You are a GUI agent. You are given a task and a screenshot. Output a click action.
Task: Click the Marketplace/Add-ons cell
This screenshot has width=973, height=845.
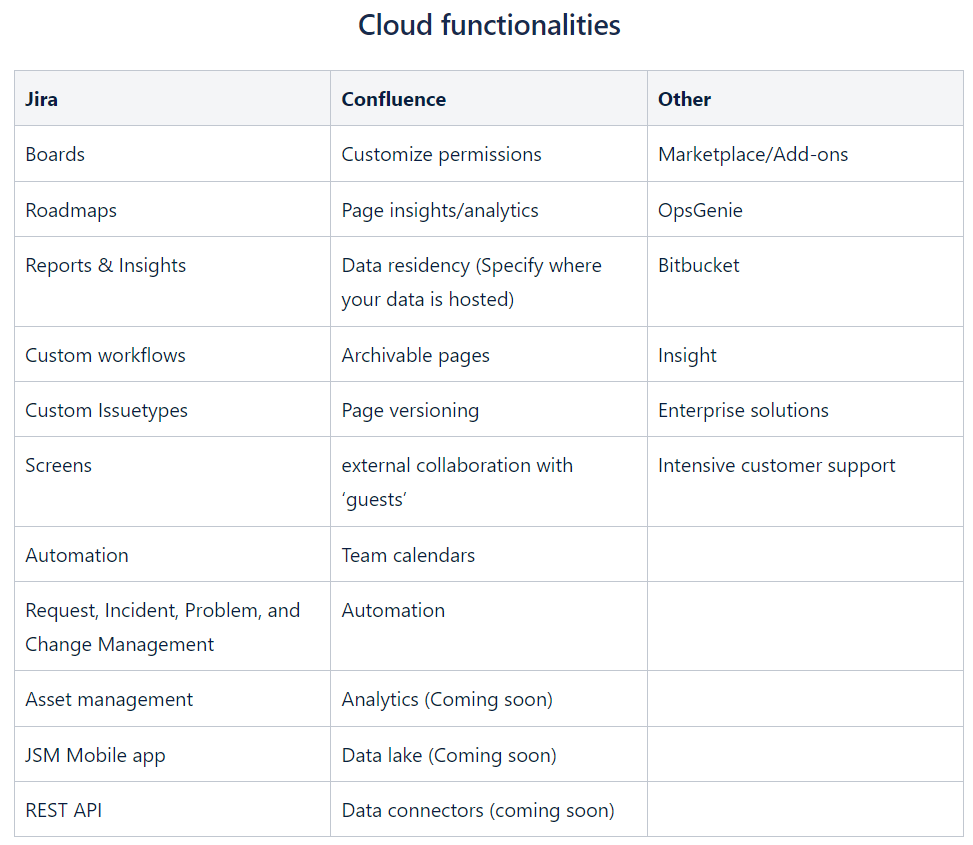point(805,154)
